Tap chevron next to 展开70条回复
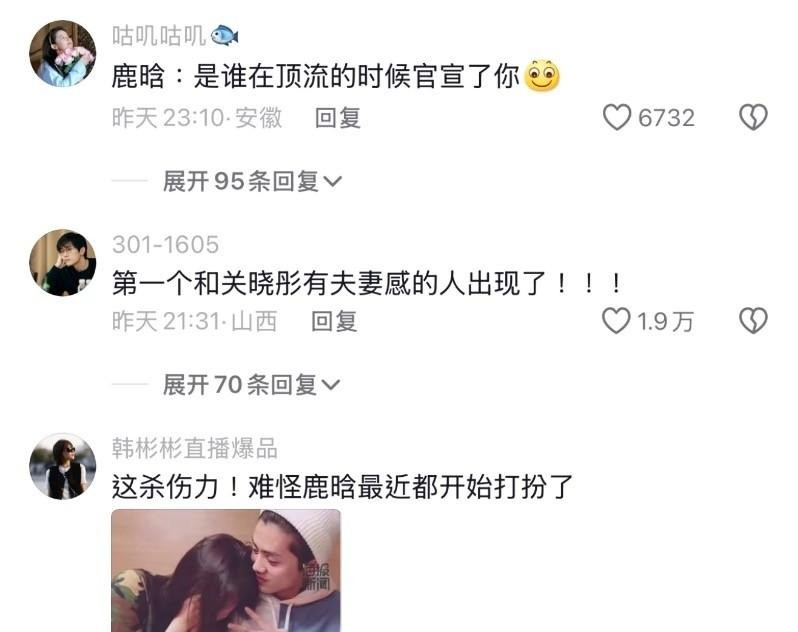This screenshot has width=798, height=632. pyautogui.click(x=330, y=385)
